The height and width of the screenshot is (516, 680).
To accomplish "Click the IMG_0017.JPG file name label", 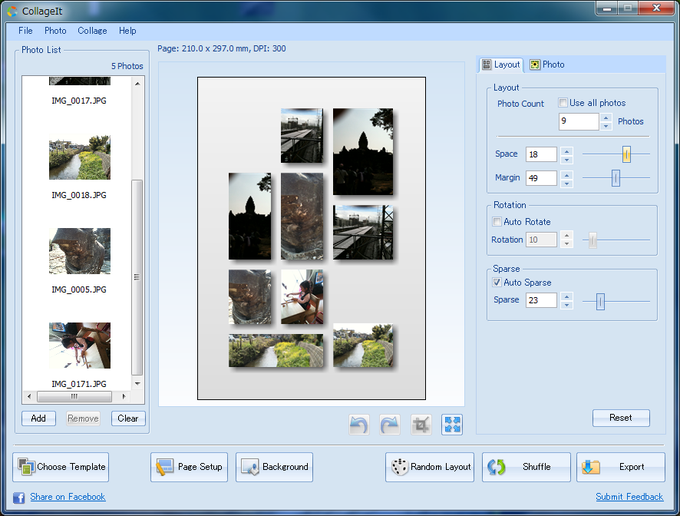I will (79, 101).
